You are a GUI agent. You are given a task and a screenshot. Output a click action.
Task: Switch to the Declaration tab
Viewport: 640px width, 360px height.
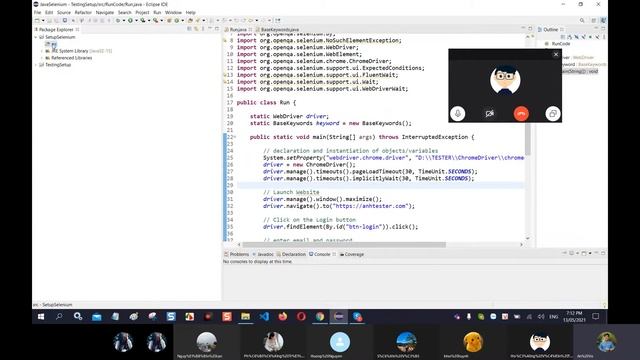[x=291, y=254]
